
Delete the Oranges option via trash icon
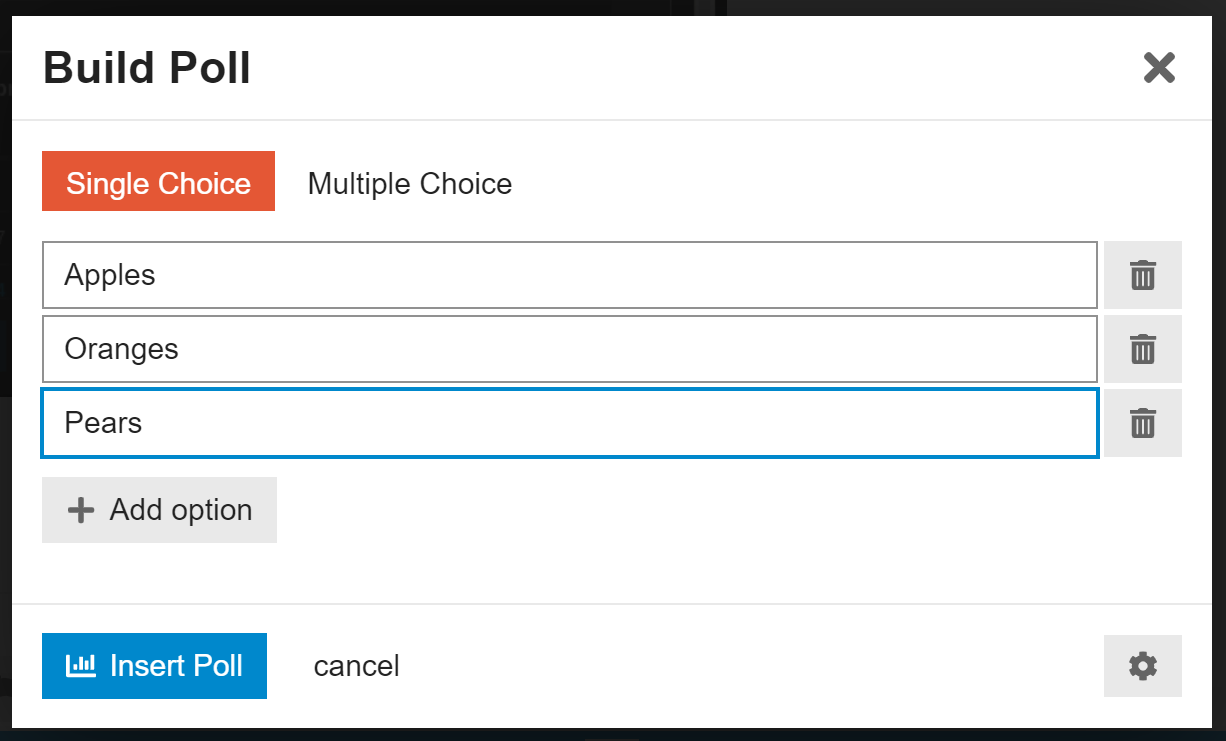(1142, 349)
